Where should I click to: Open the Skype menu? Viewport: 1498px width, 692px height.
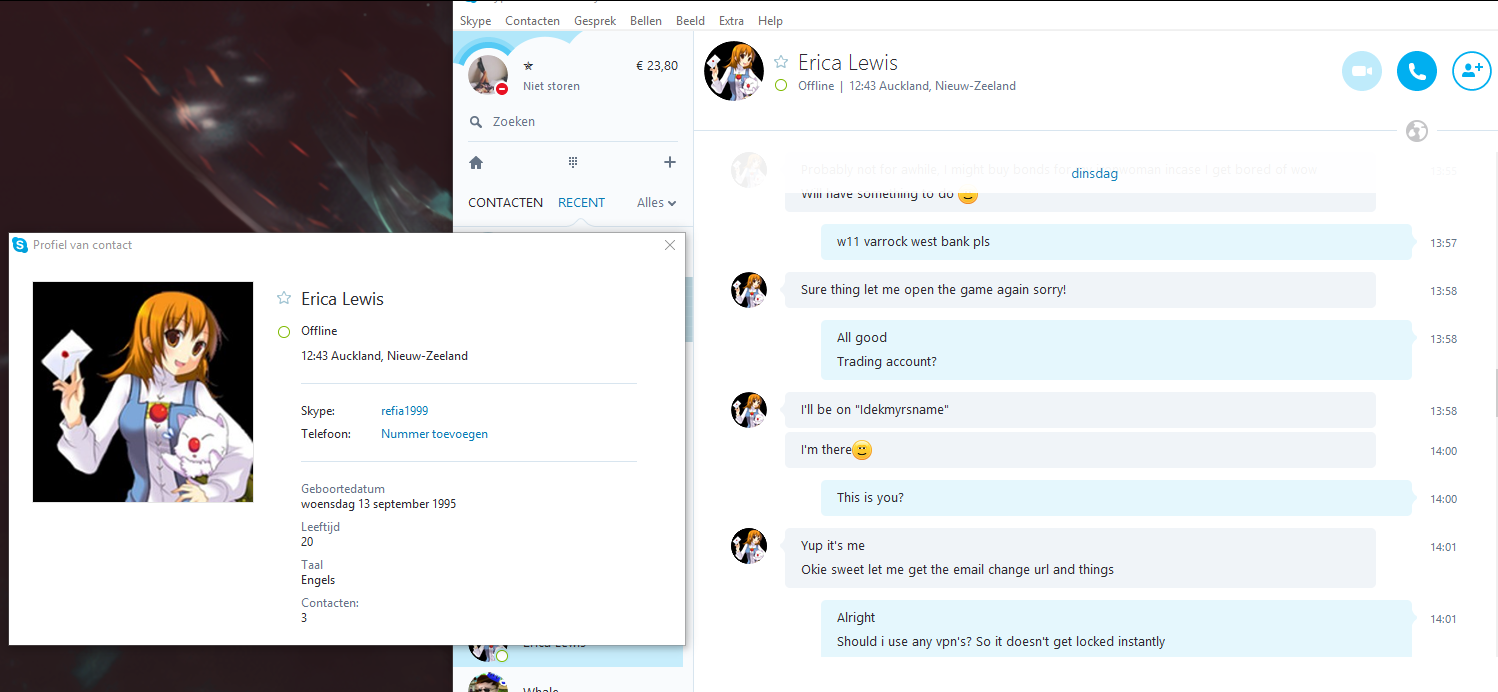(x=475, y=21)
